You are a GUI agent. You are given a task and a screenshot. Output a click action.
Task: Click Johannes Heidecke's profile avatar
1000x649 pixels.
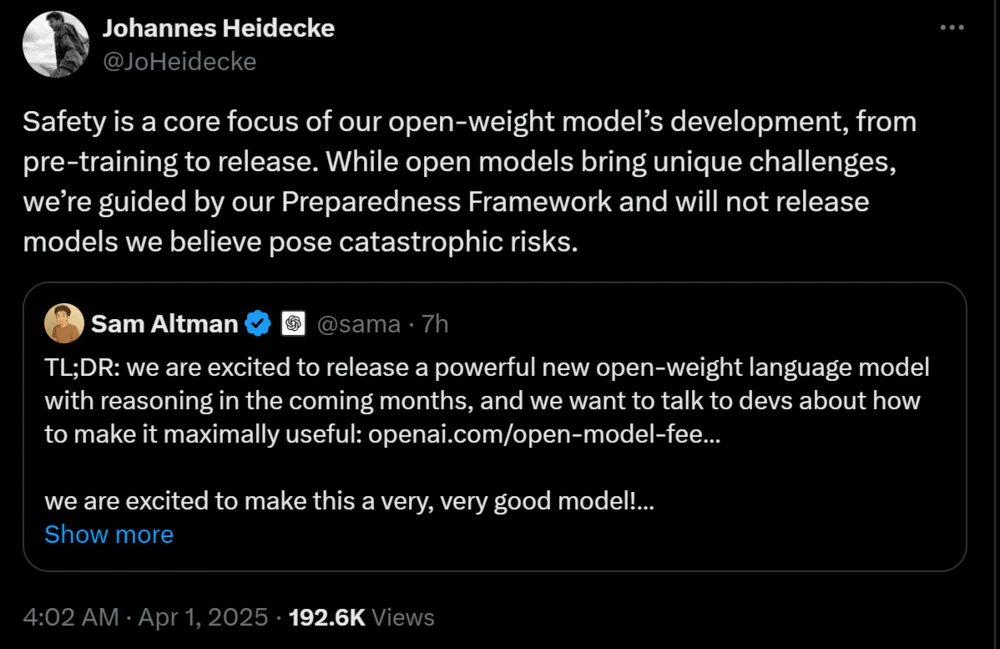click(x=57, y=45)
